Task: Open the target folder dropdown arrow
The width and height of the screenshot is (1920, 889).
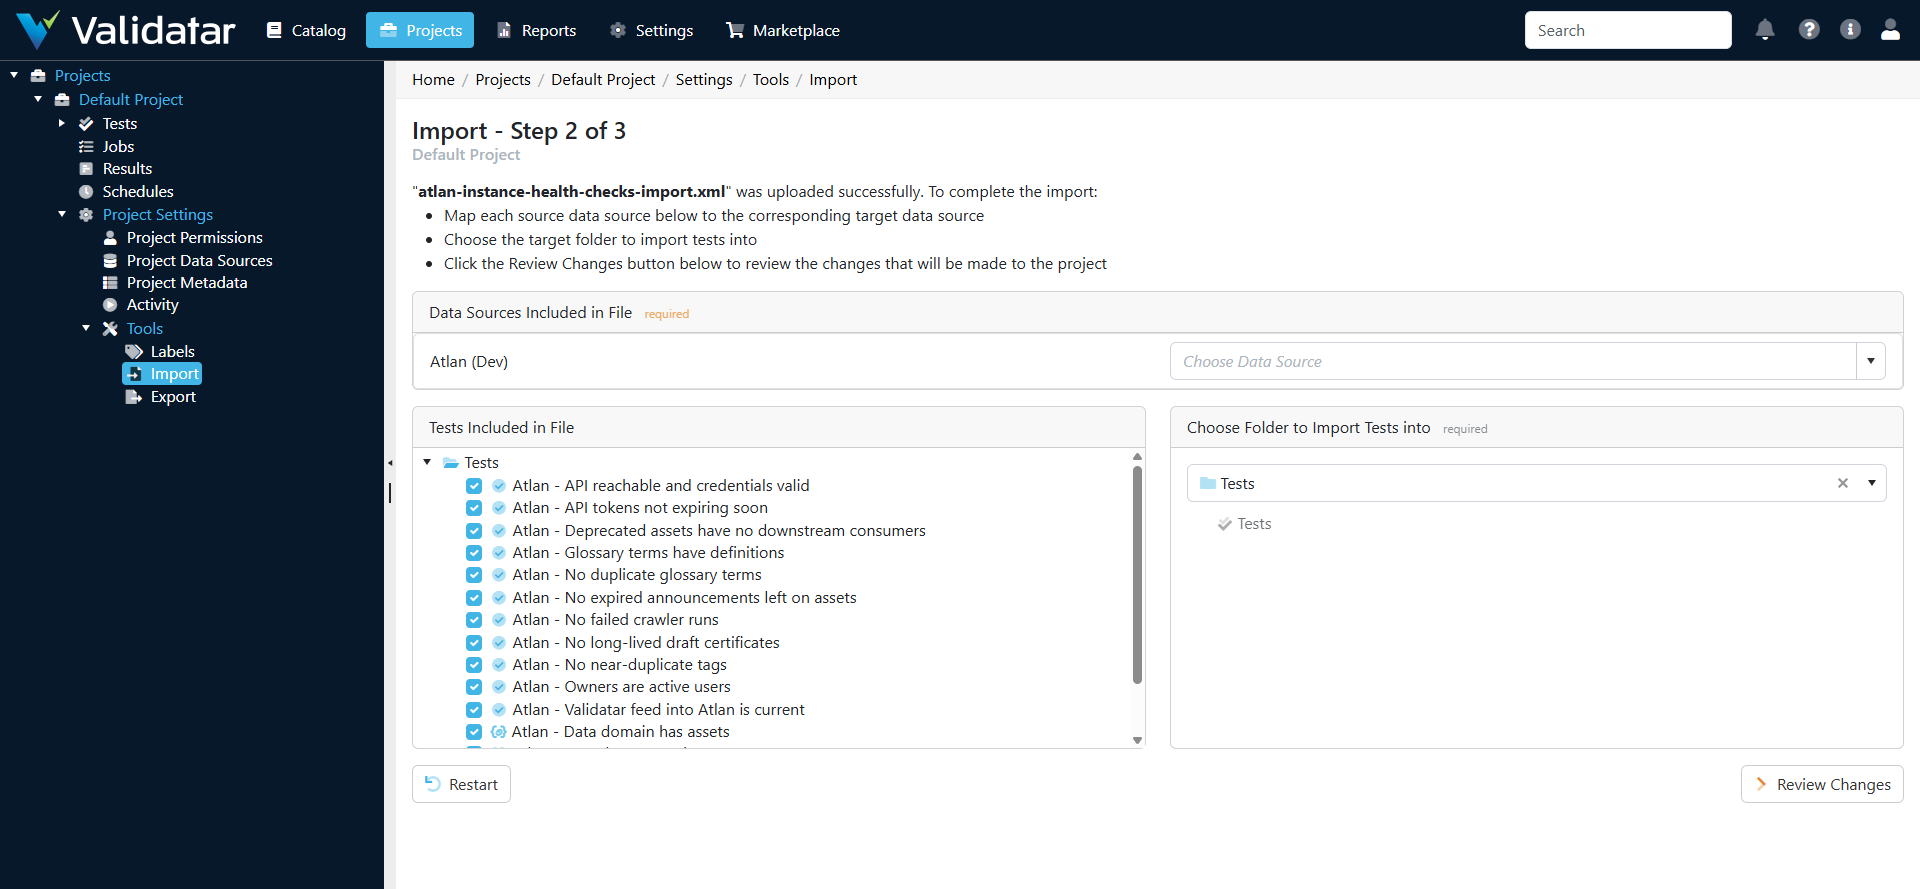Action: pyautogui.click(x=1872, y=483)
